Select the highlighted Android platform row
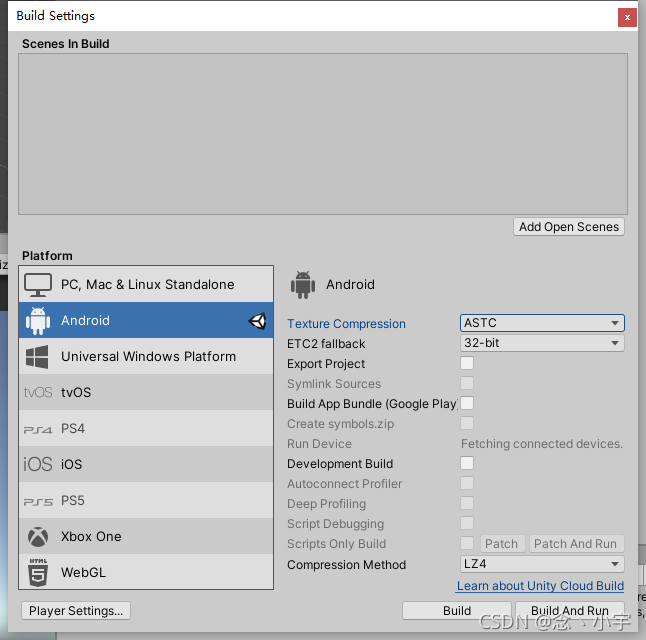 pyautogui.click(x=146, y=320)
